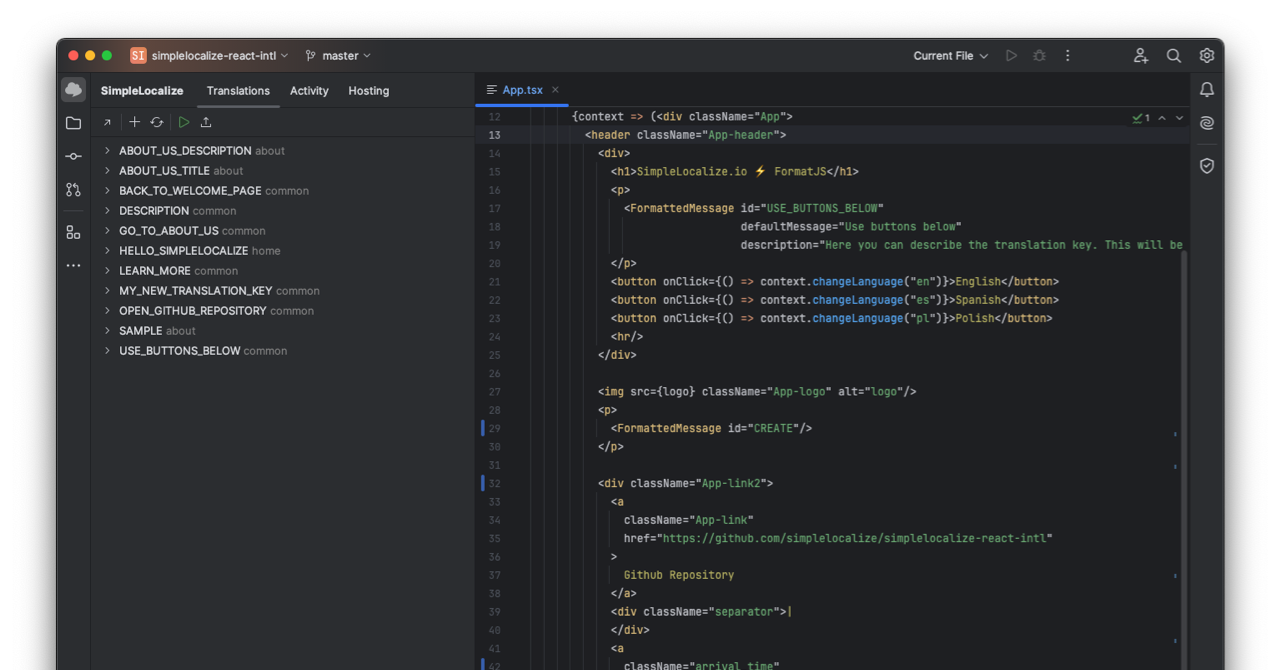
Task: Click the diagonal arrow icon in SimpleLocalize toolbar
Action: click(x=107, y=122)
